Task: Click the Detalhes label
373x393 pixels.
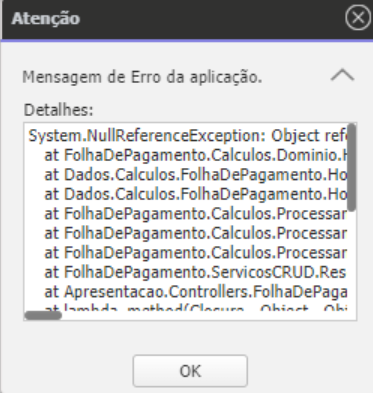Action: click(x=58, y=110)
